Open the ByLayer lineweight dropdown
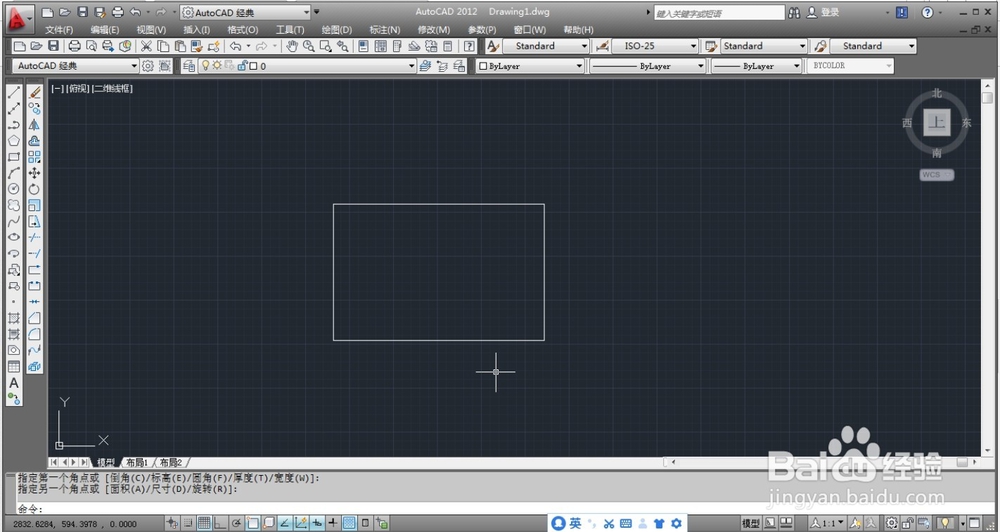1000x532 pixels. (x=756, y=66)
